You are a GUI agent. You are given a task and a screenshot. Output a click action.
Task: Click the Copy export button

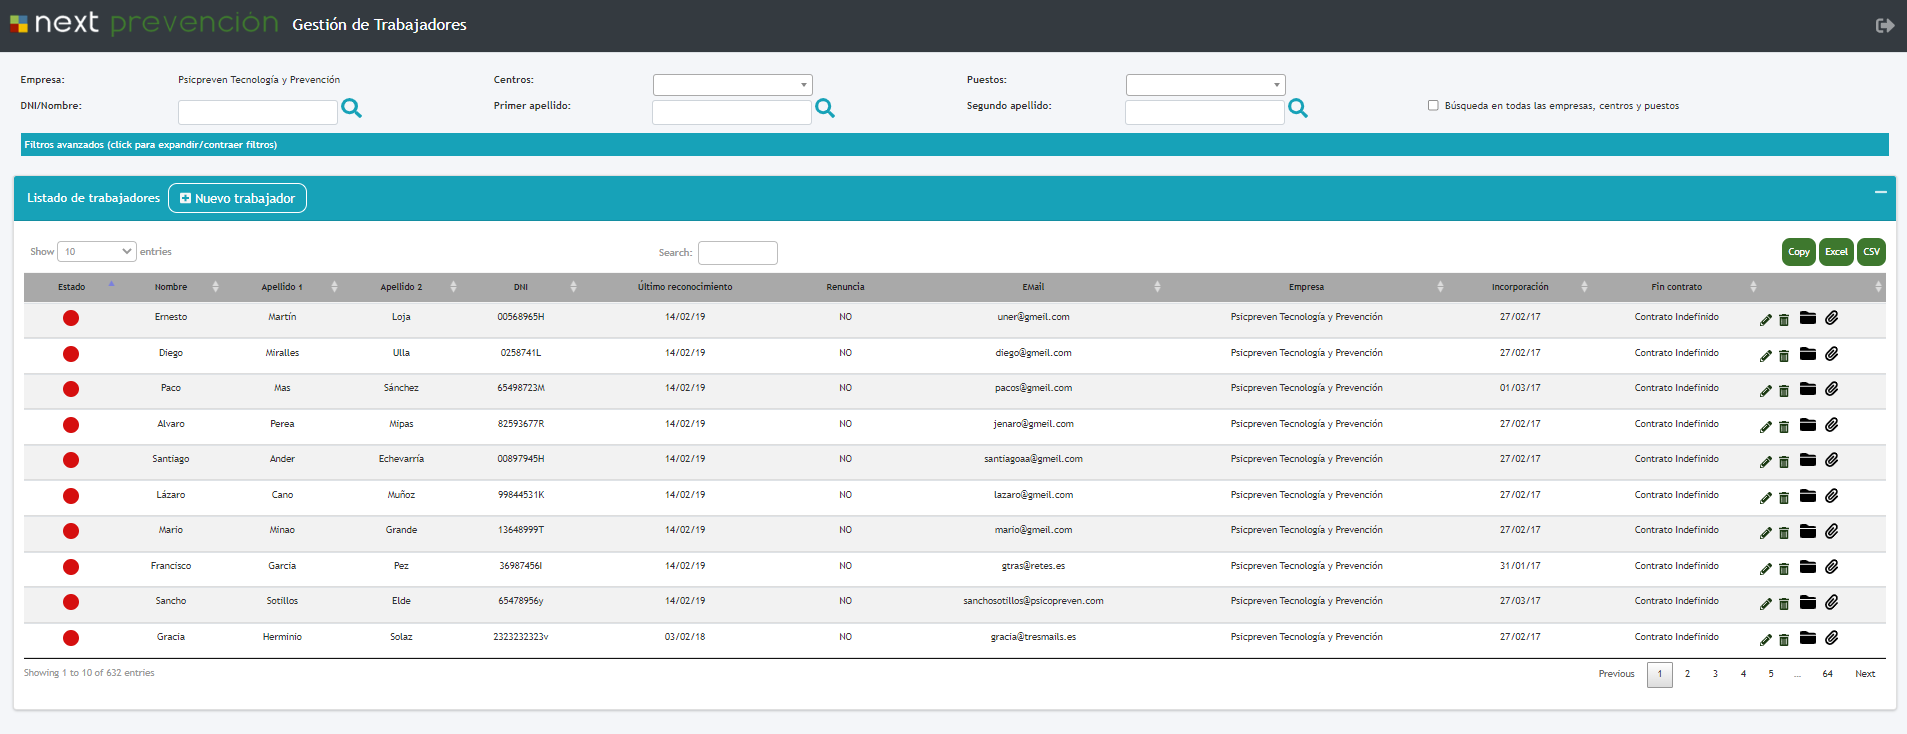tap(1799, 252)
